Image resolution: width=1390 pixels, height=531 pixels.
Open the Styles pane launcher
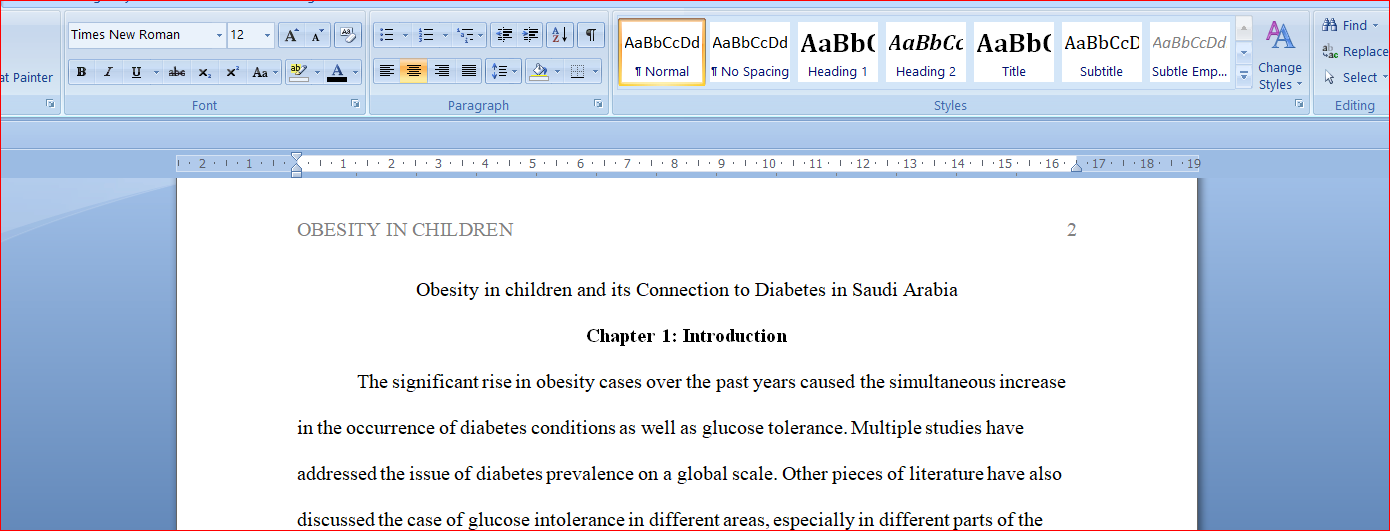click(1299, 104)
